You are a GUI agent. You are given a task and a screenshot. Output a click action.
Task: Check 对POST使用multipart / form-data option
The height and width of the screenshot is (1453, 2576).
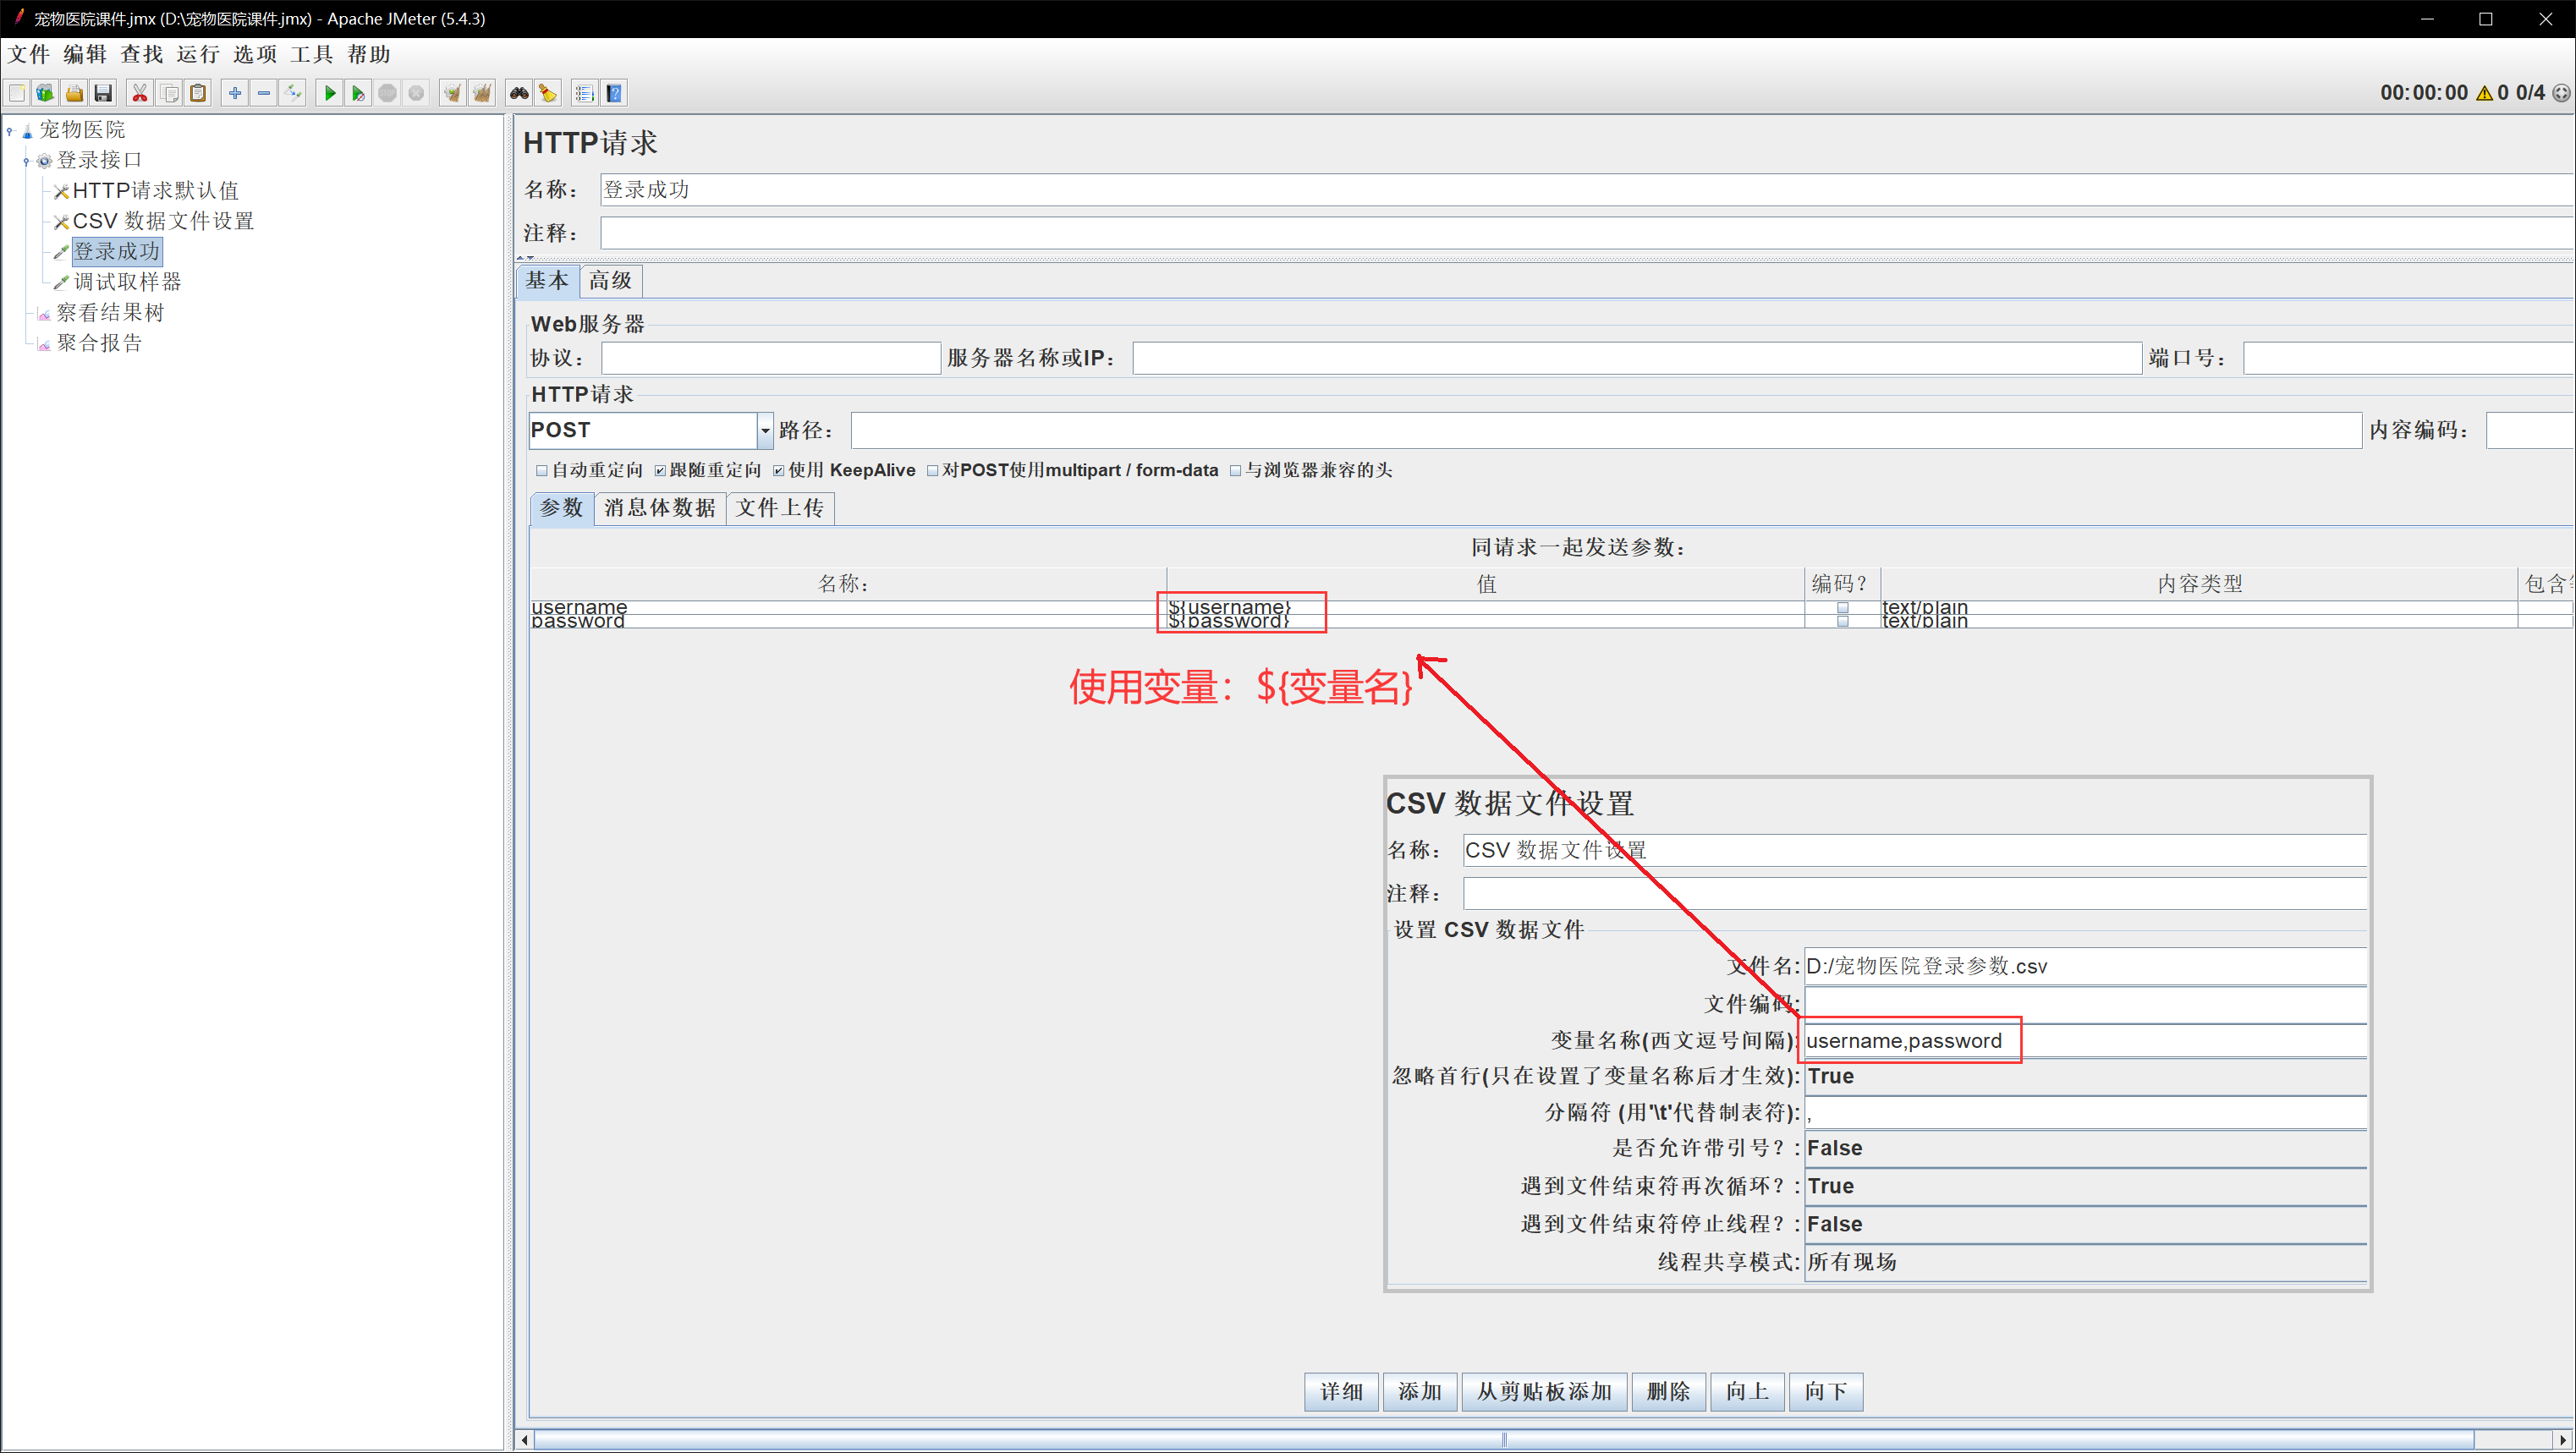[933, 471]
